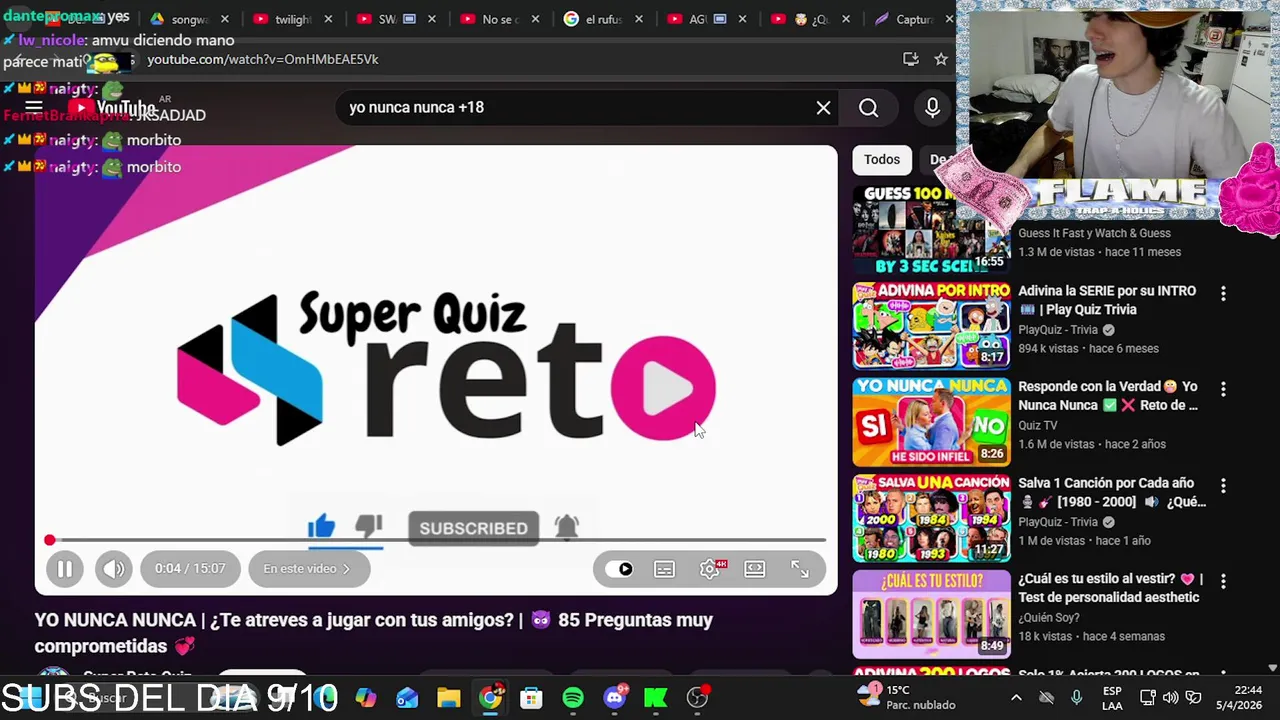1280x720 pixels.
Task: Switch to the 'AG' YouTube tab
Action: click(707, 19)
